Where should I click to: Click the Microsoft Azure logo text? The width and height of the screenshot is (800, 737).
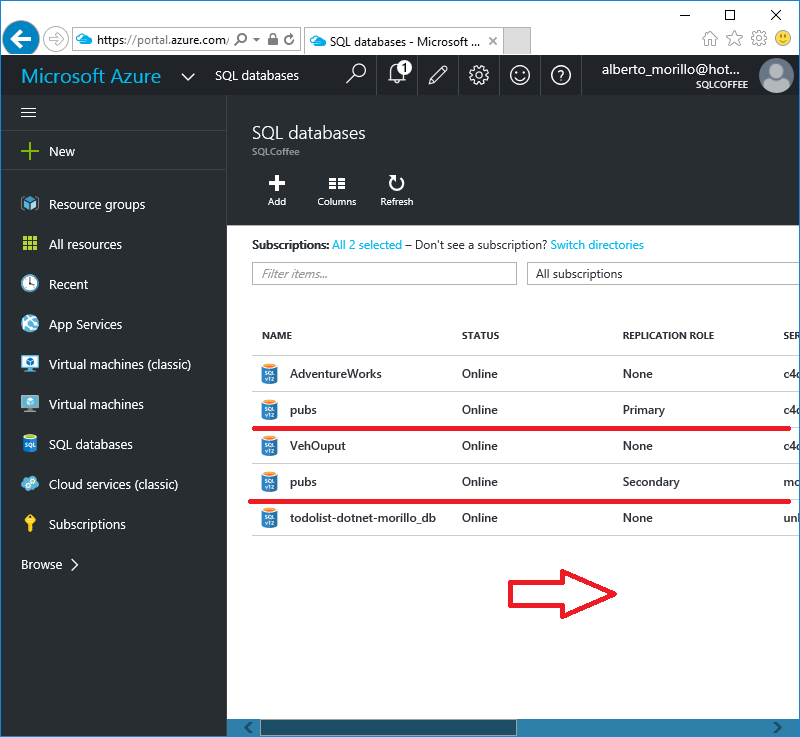click(x=91, y=76)
